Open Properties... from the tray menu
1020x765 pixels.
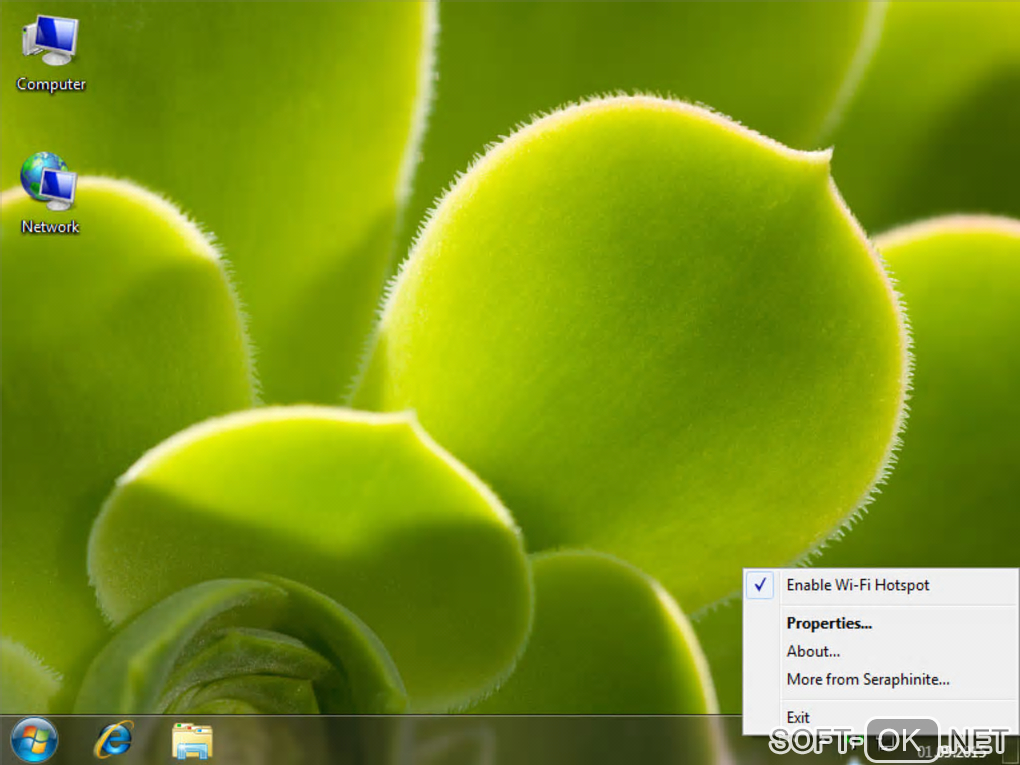coord(880,623)
